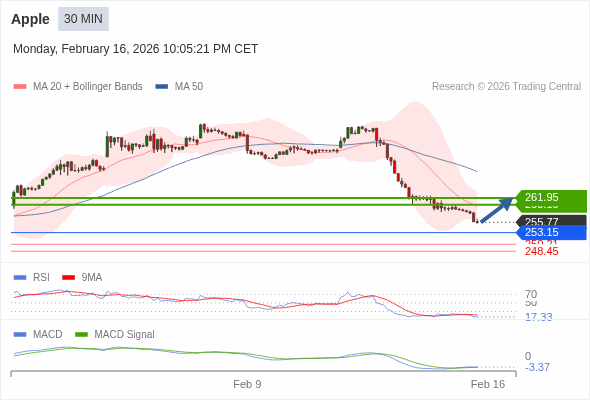The image size is (590, 400).
Task: Click the 30 MIN timeframe badge
Action: (83, 19)
